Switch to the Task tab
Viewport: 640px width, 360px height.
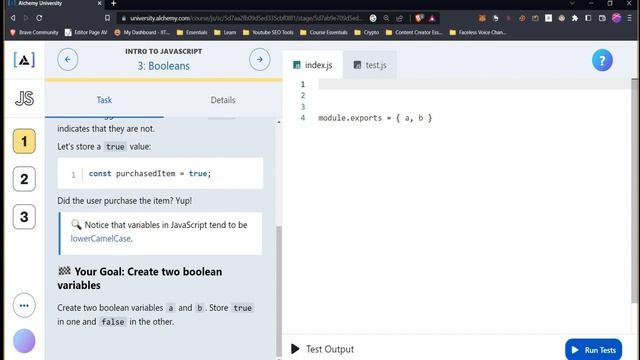coord(104,100)
